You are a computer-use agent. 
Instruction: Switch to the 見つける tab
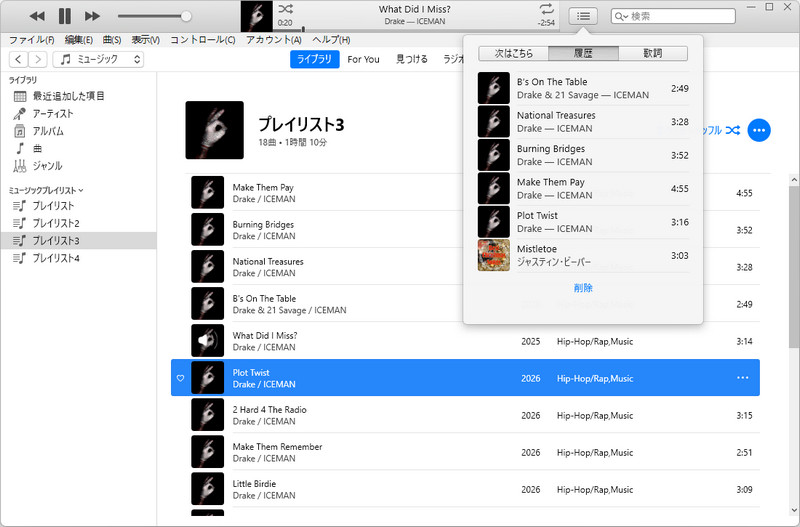click(412, 59)
